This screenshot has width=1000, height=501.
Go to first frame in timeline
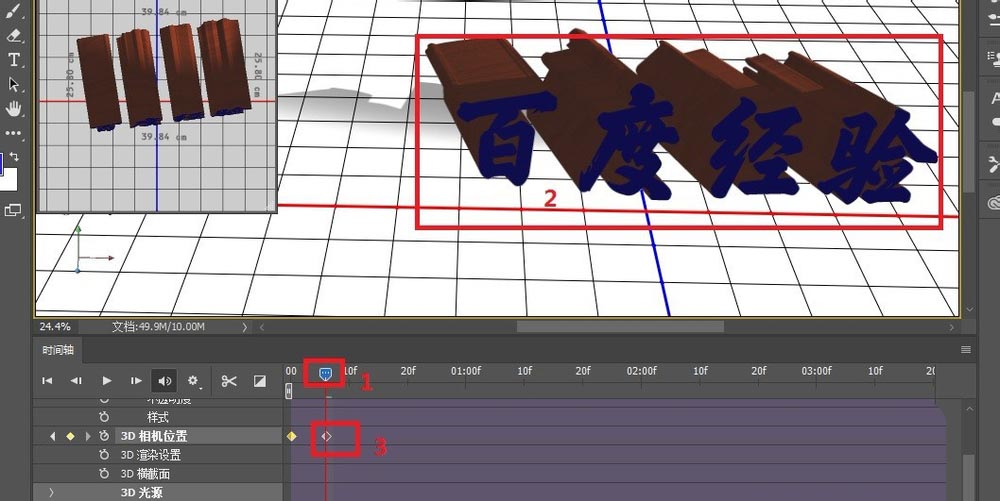(x=47, y=381)
